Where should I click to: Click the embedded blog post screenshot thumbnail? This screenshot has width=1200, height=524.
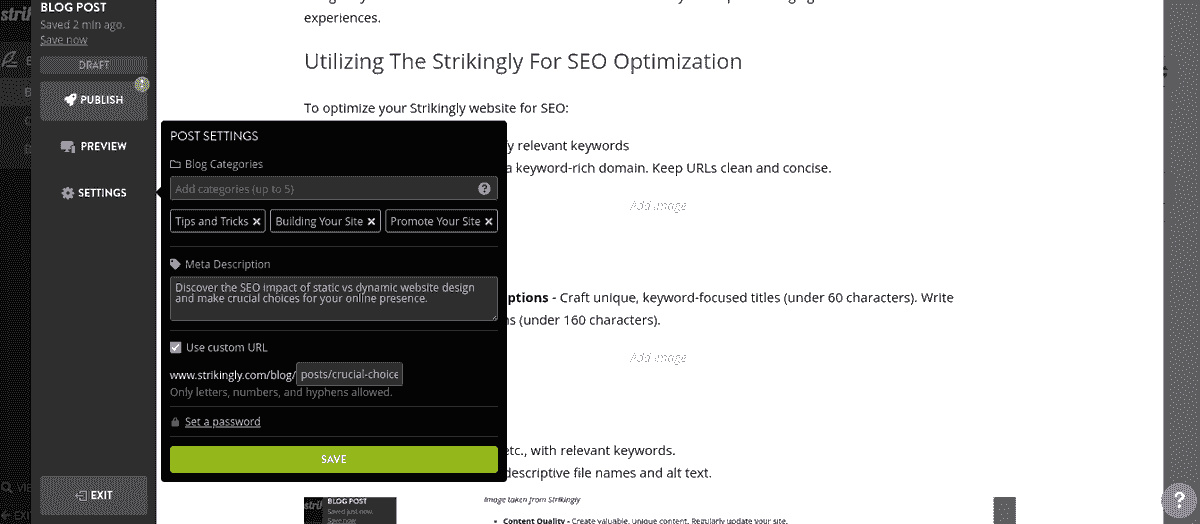[350, 510]
